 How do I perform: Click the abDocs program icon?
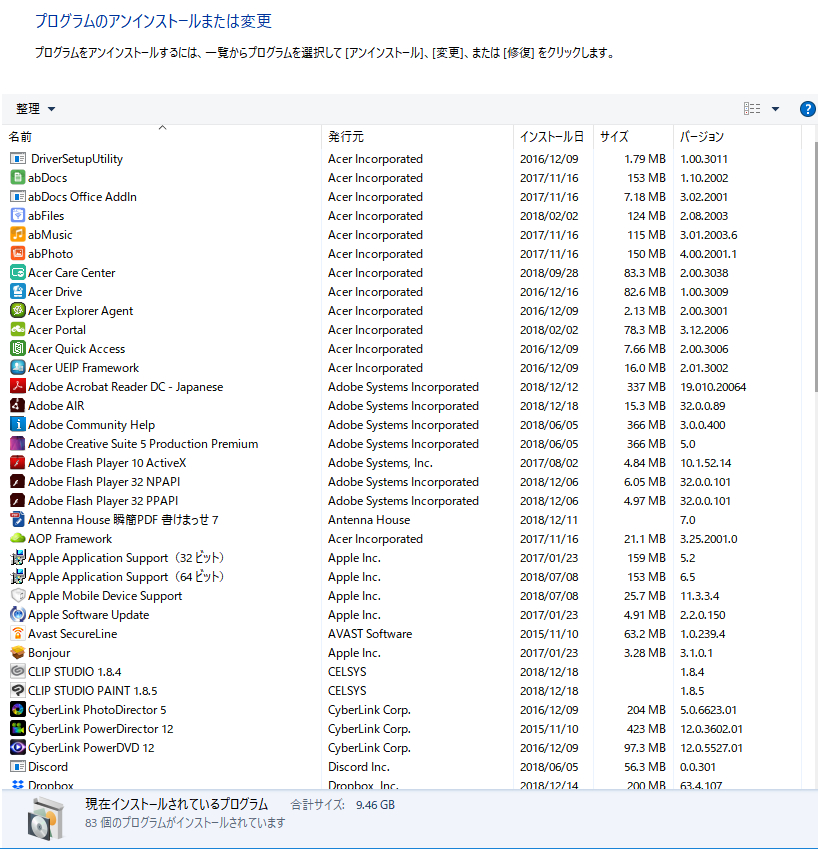(x=18, y=178)
